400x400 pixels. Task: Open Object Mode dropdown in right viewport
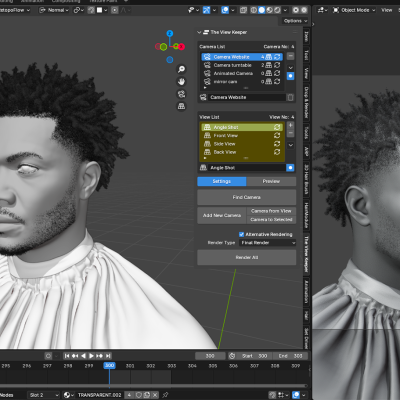(354, 10)
